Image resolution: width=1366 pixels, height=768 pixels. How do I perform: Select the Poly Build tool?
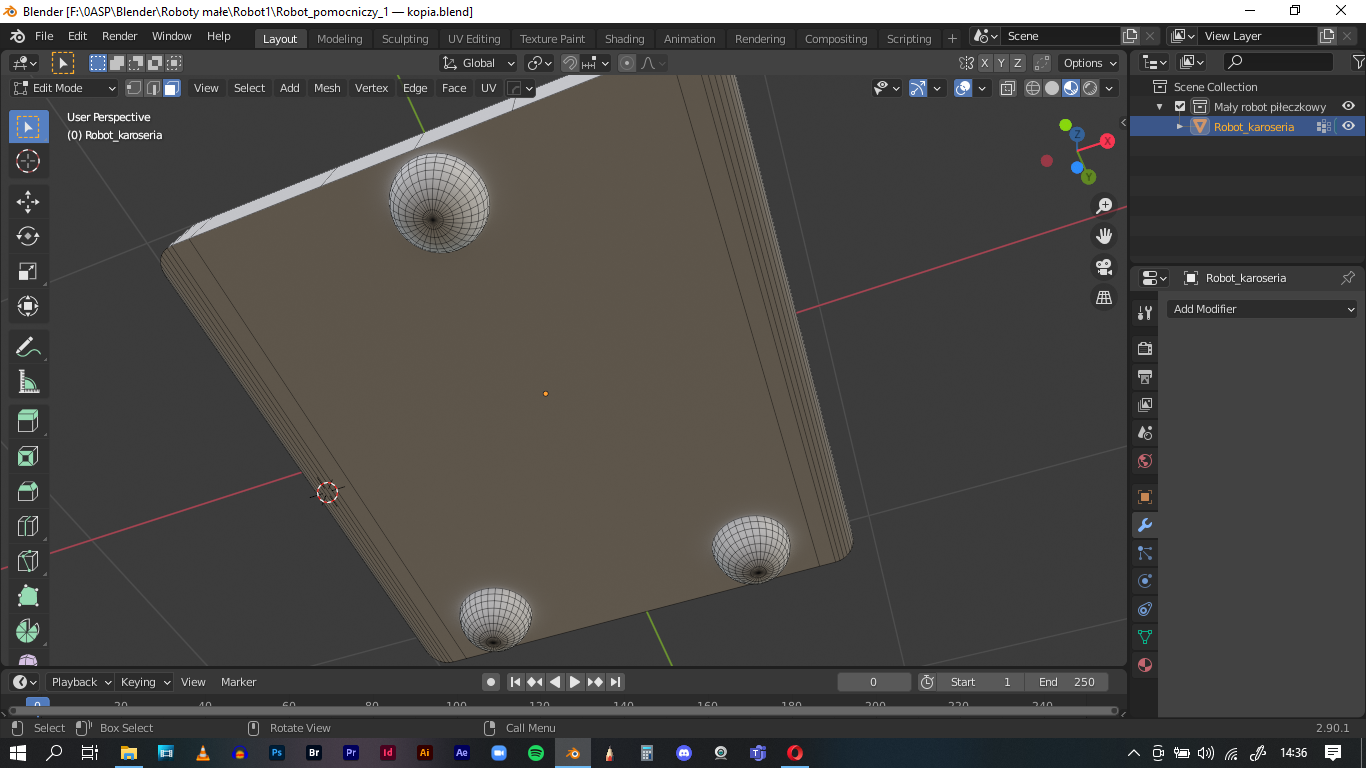(28, 596)
